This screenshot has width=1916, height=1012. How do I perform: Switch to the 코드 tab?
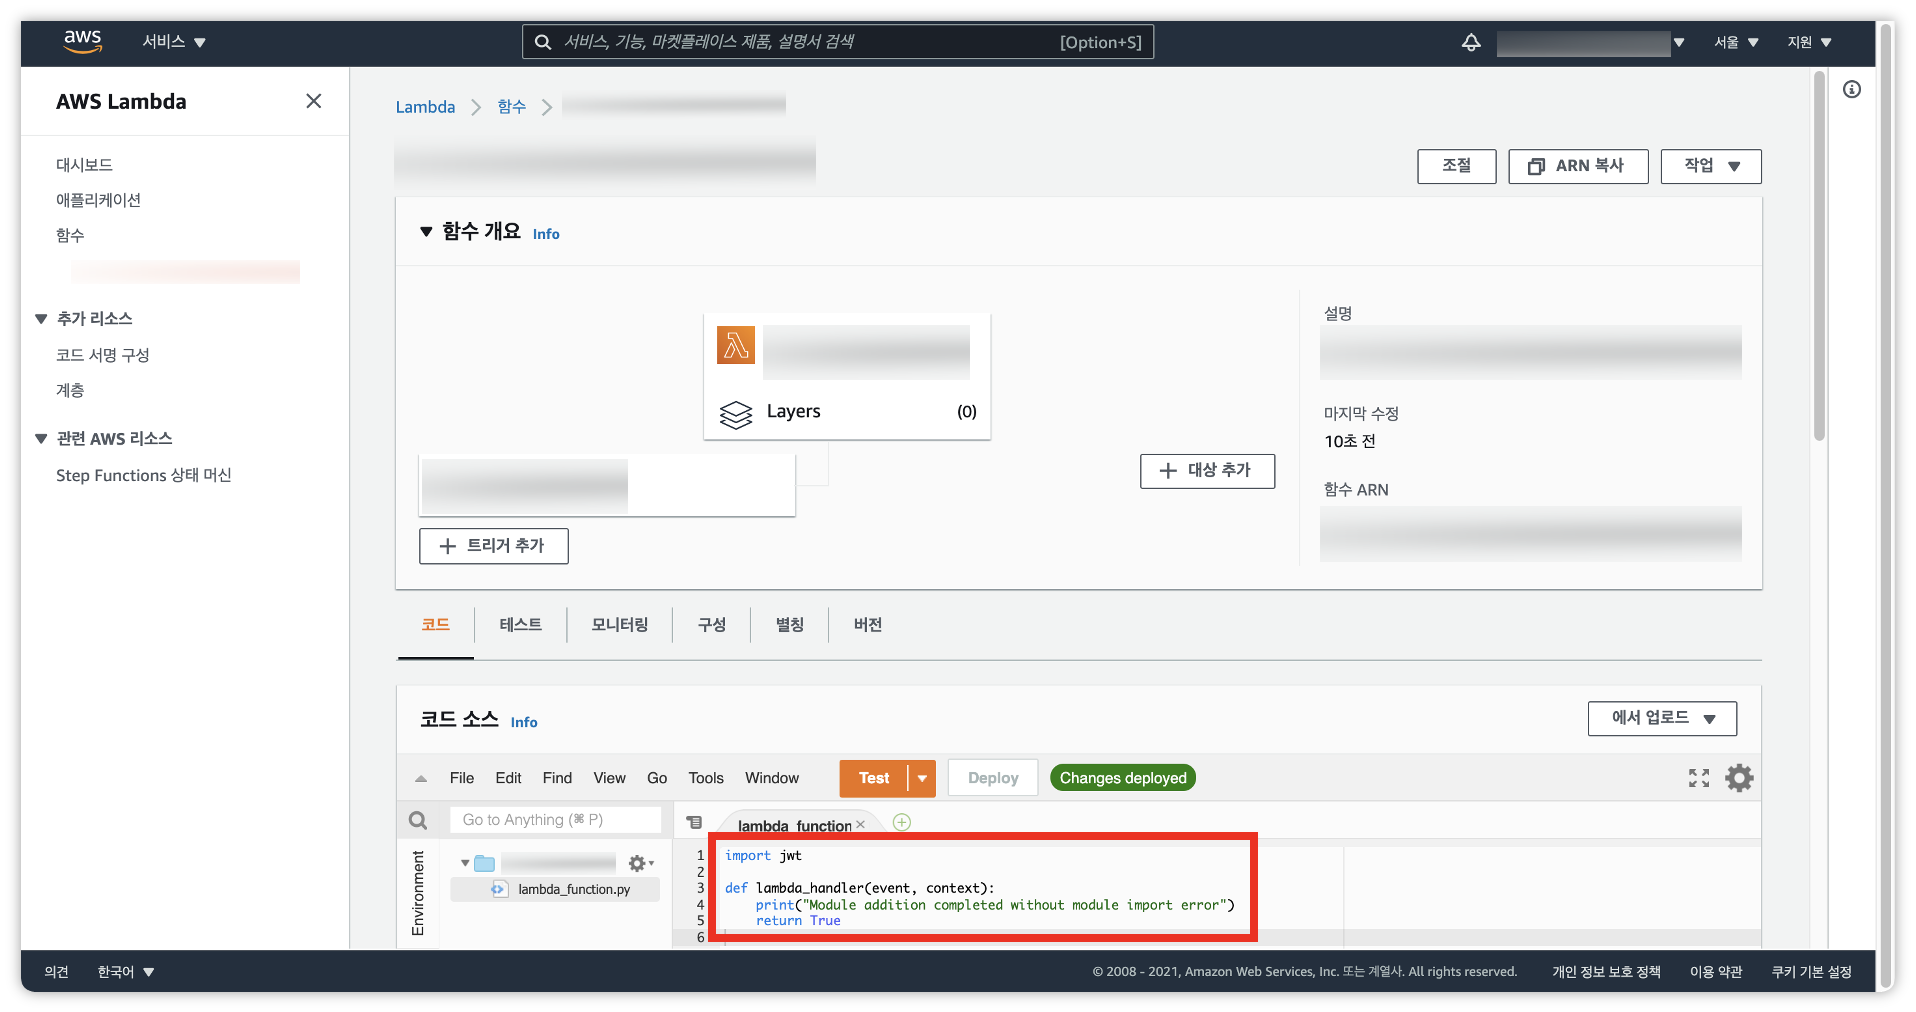[435, 625]
